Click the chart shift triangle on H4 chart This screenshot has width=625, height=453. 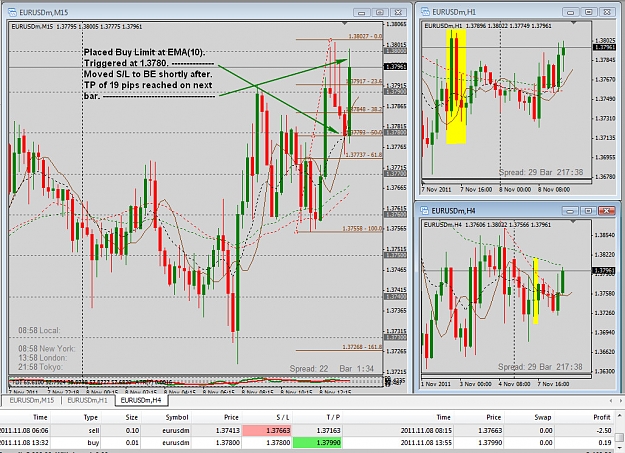[573, 221]
